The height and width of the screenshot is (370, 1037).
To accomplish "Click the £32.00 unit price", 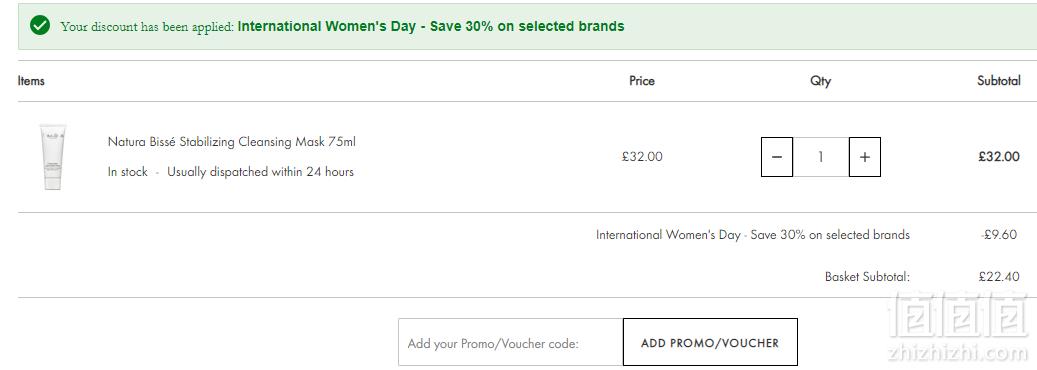I will click(642, 157).
